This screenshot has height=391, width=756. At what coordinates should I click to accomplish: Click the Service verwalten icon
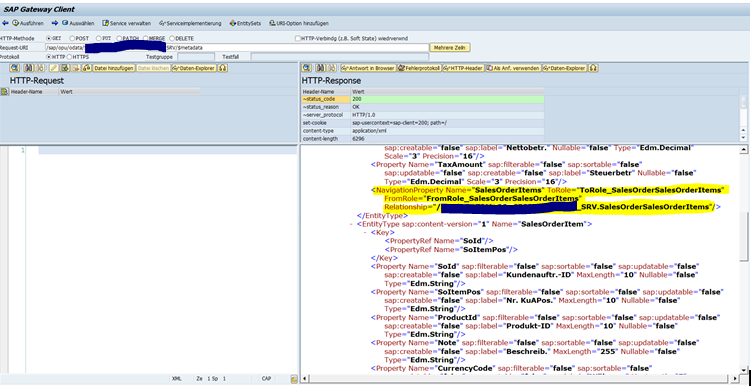105,23
